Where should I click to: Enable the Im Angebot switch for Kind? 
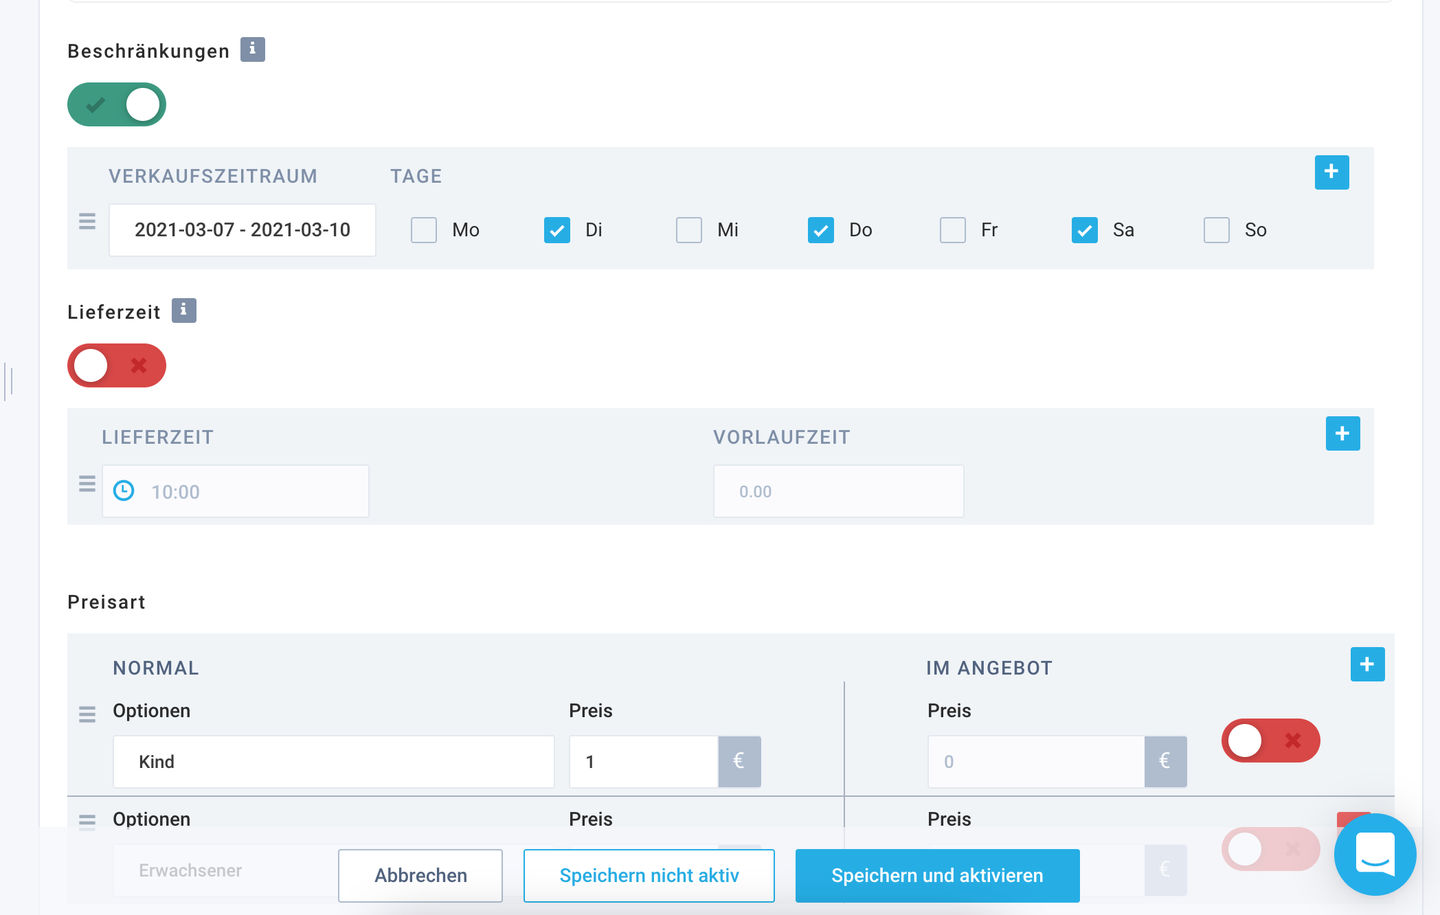(x=1270, y=740)
